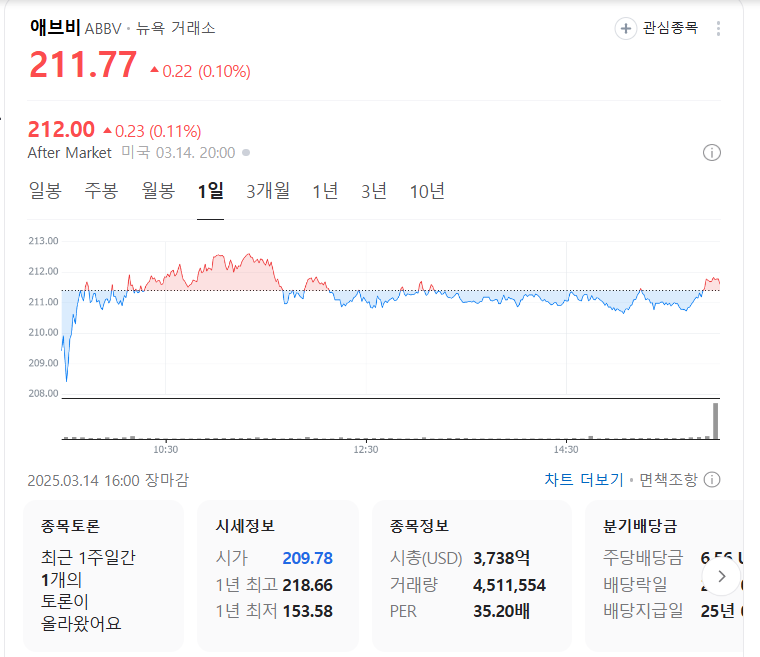This screenshot has width=760, height=657.
Task: Click the 시가 value 209.78
Action: tap(307, 558)
